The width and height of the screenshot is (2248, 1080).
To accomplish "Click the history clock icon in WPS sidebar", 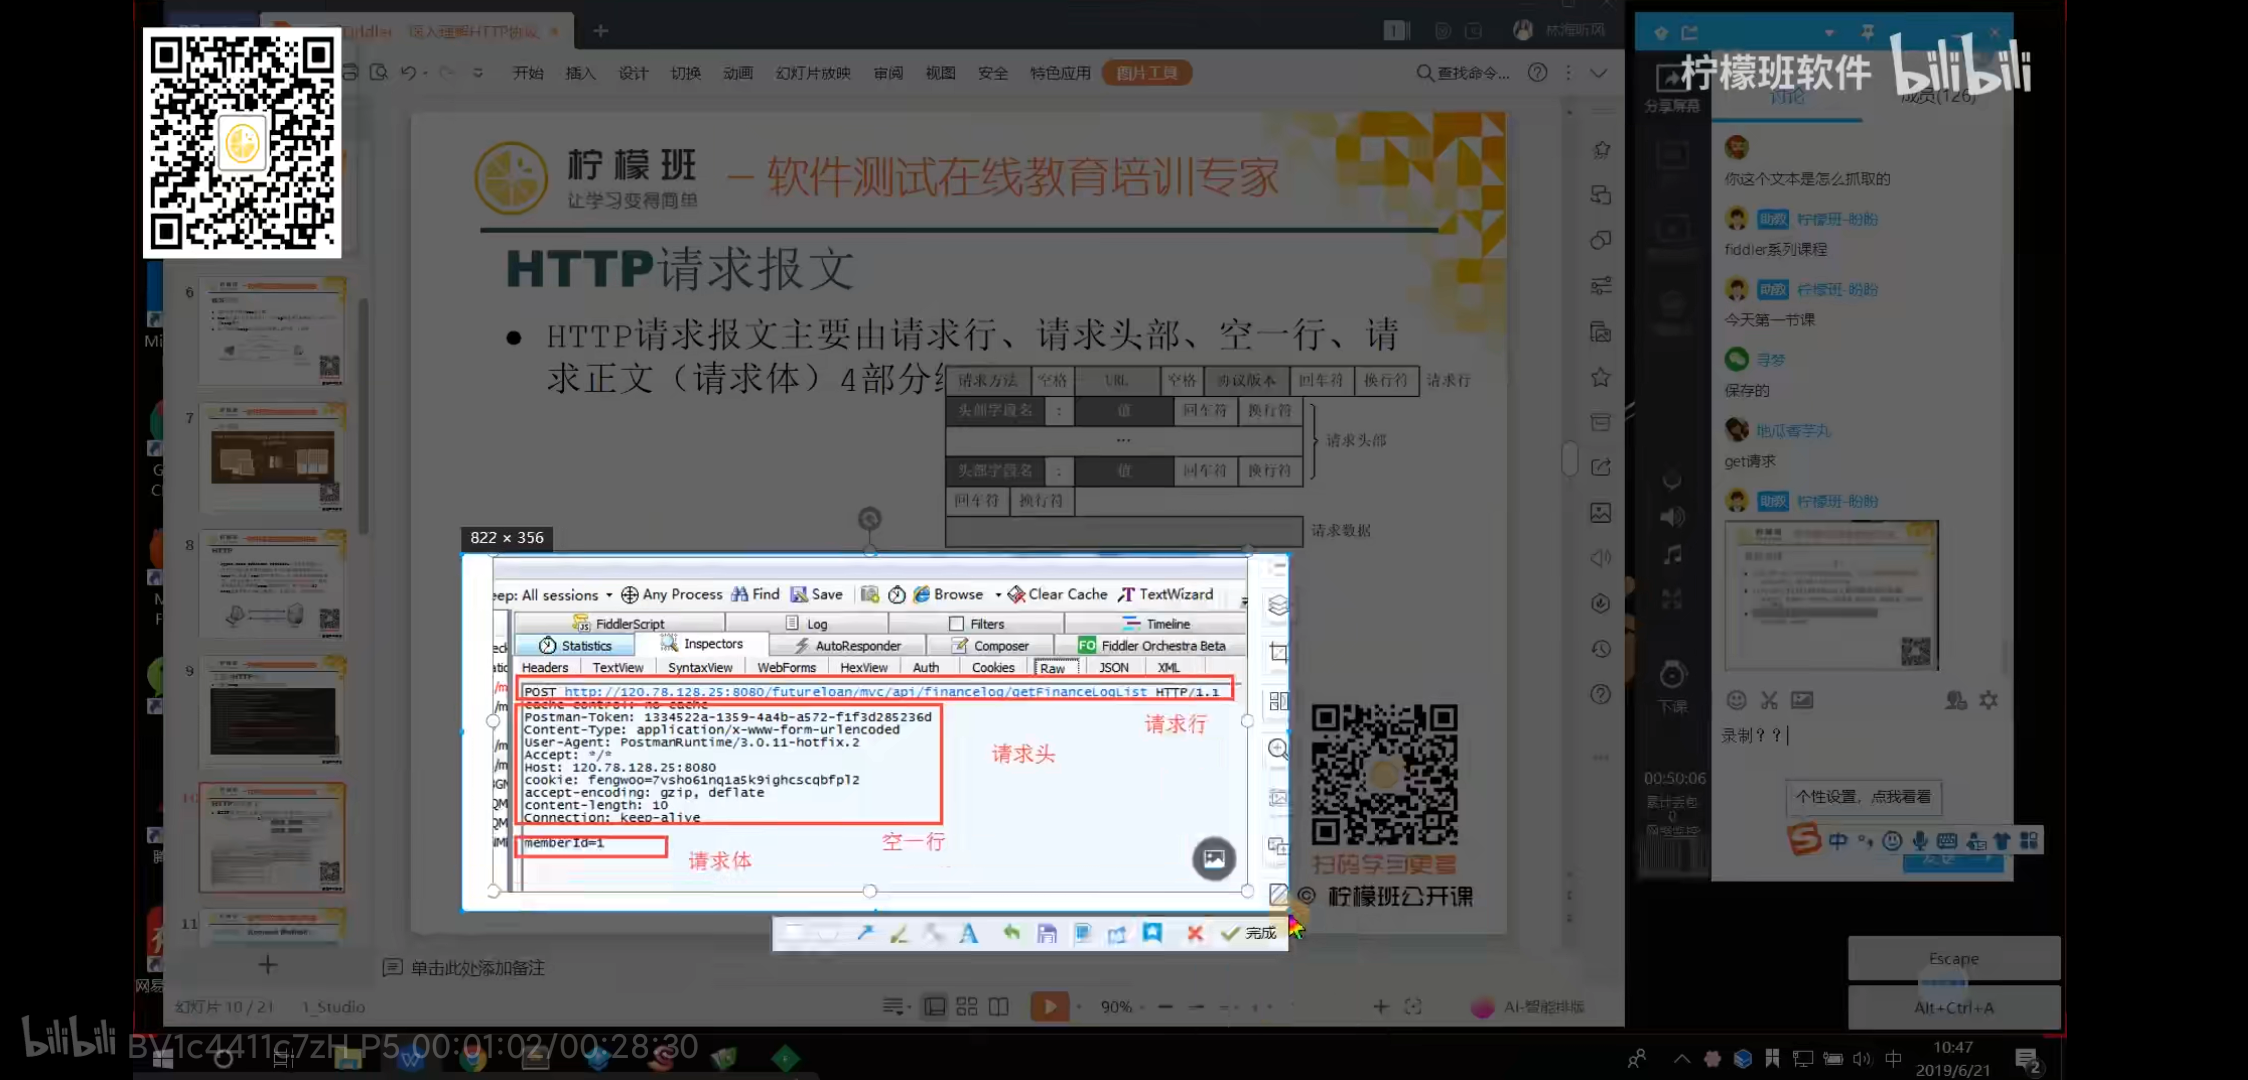I will click(1601, 649).
